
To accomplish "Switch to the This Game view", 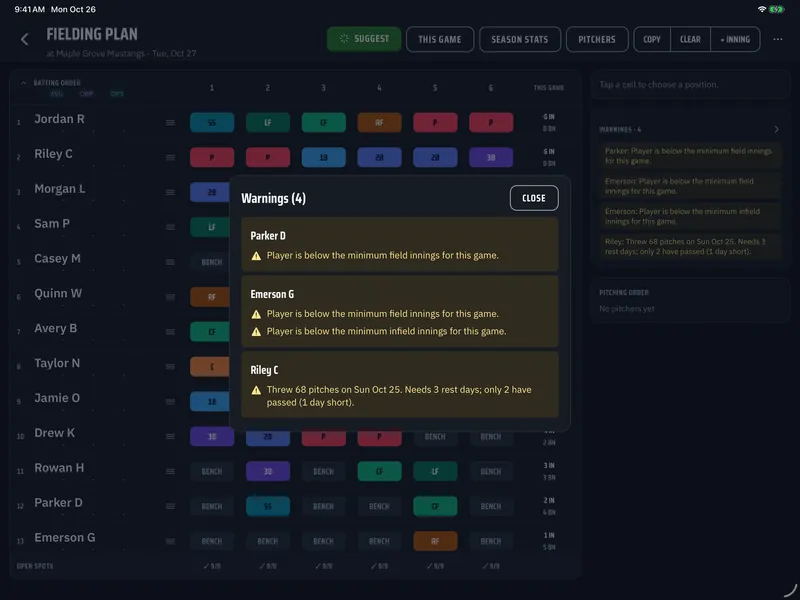I will tap(440, 39).
